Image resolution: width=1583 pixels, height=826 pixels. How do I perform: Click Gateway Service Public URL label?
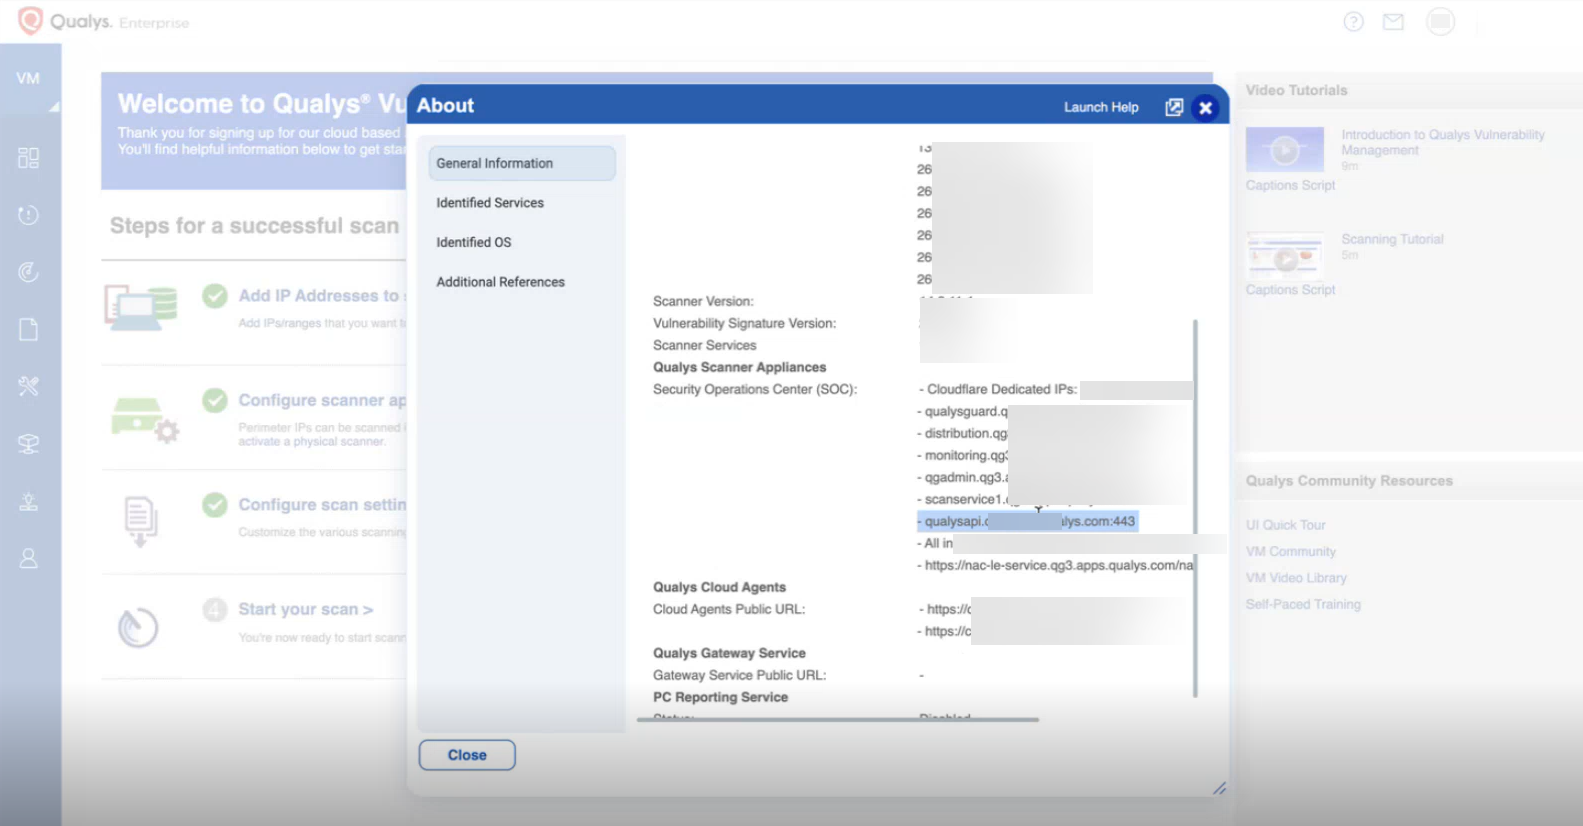(739, 675)
